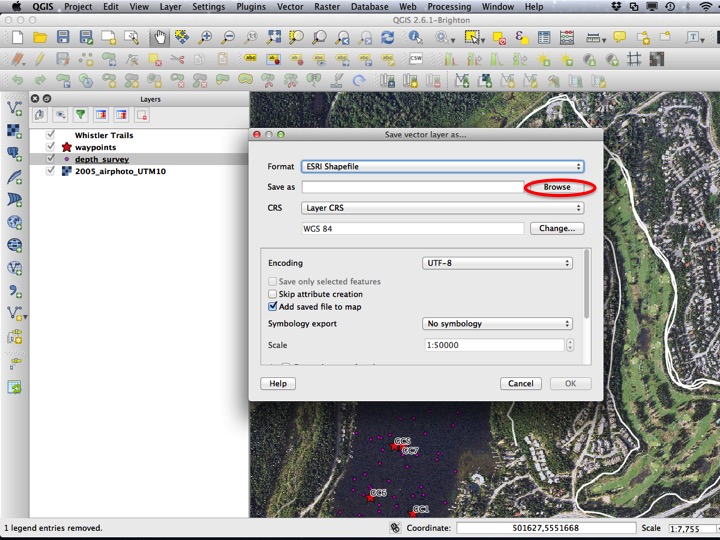Click the filter legend funnel icon

coord(80,115)
